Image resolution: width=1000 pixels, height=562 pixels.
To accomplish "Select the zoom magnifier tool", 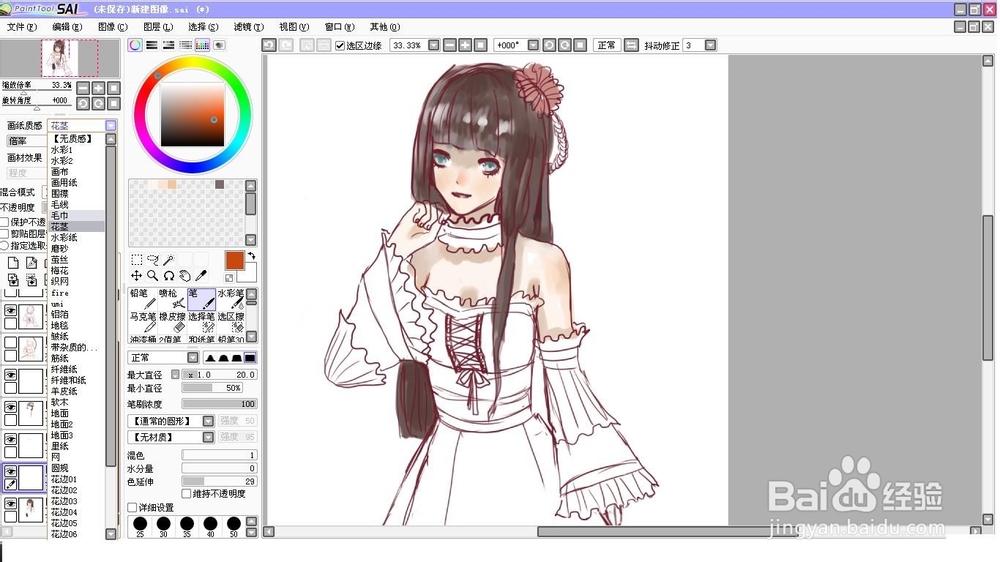I will 152,276.
